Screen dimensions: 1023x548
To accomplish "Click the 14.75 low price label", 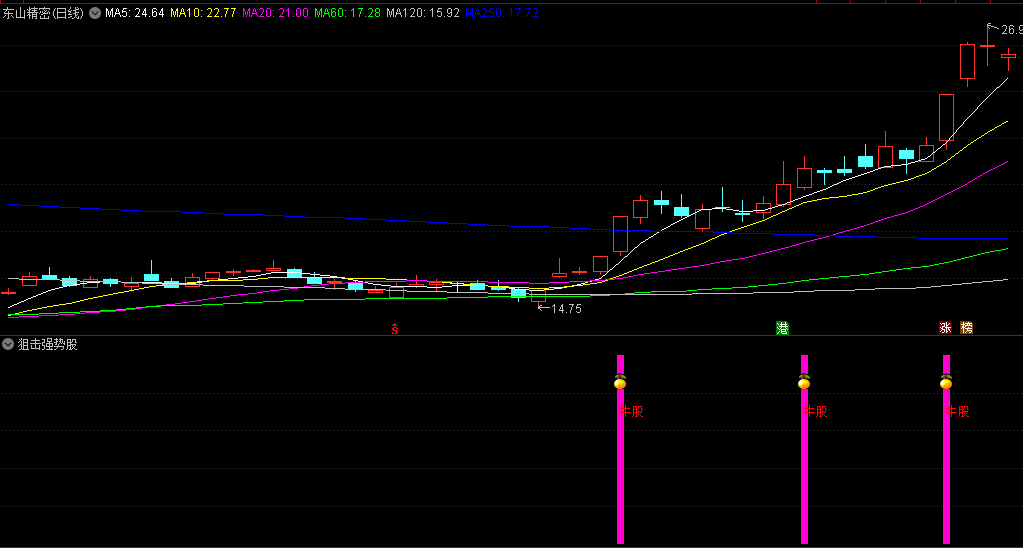I will point(565,309).
